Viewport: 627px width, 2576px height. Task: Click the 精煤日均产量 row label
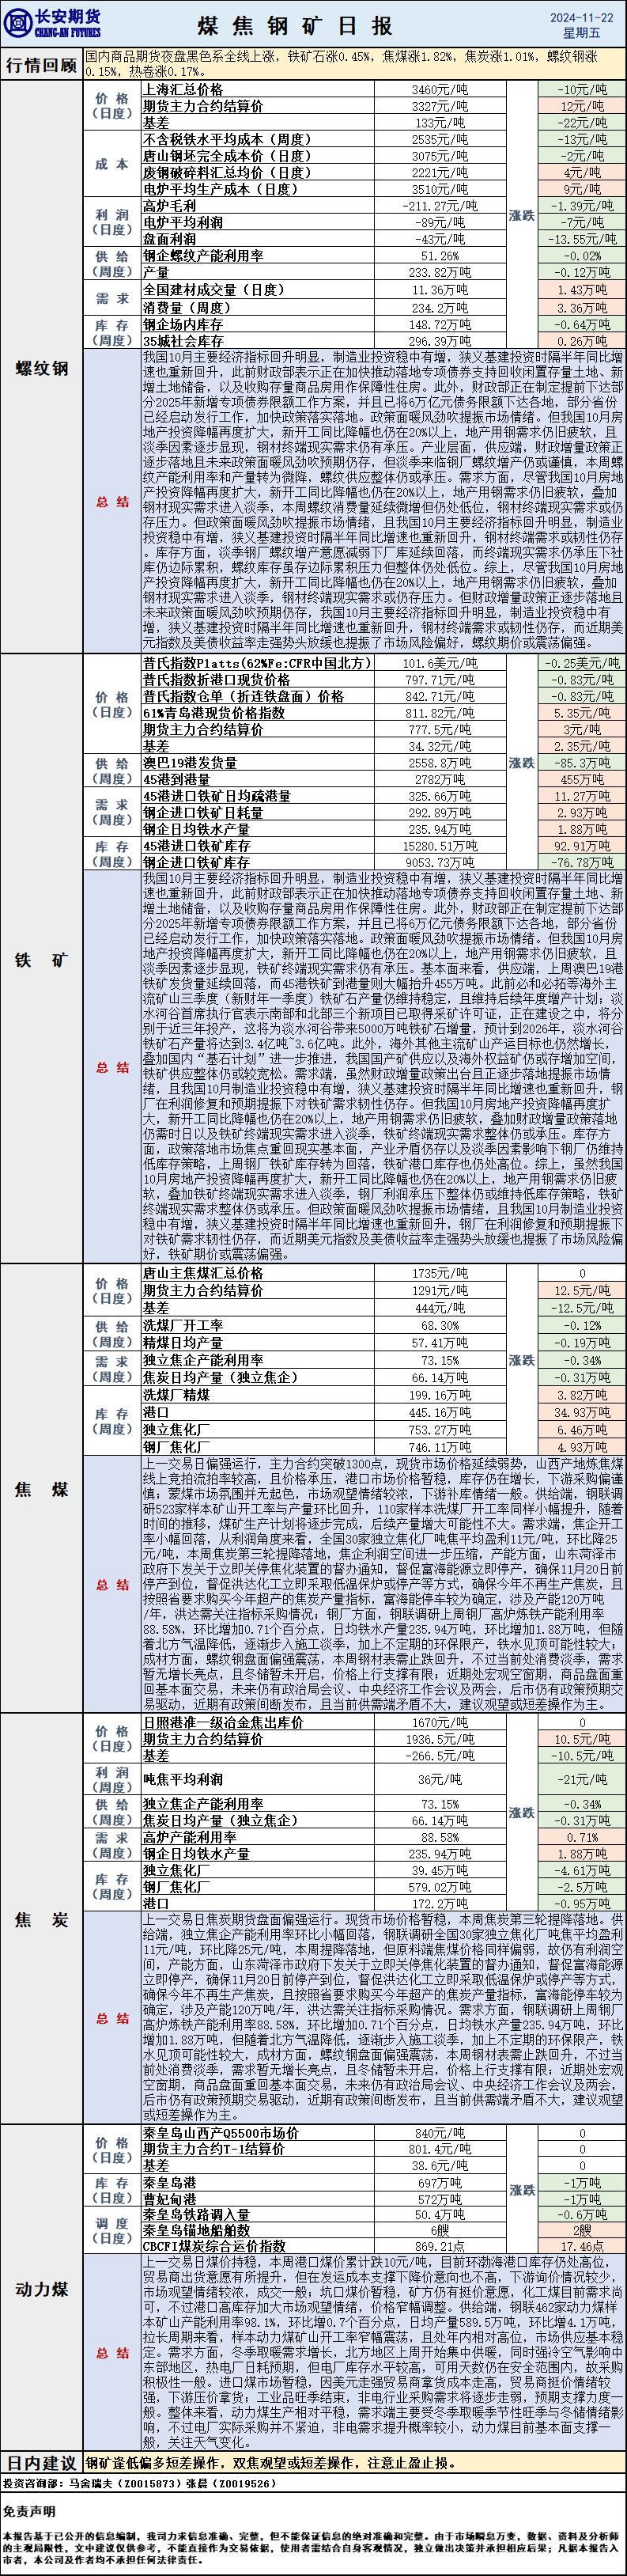pyautogui.click(x=183, y=1343)
